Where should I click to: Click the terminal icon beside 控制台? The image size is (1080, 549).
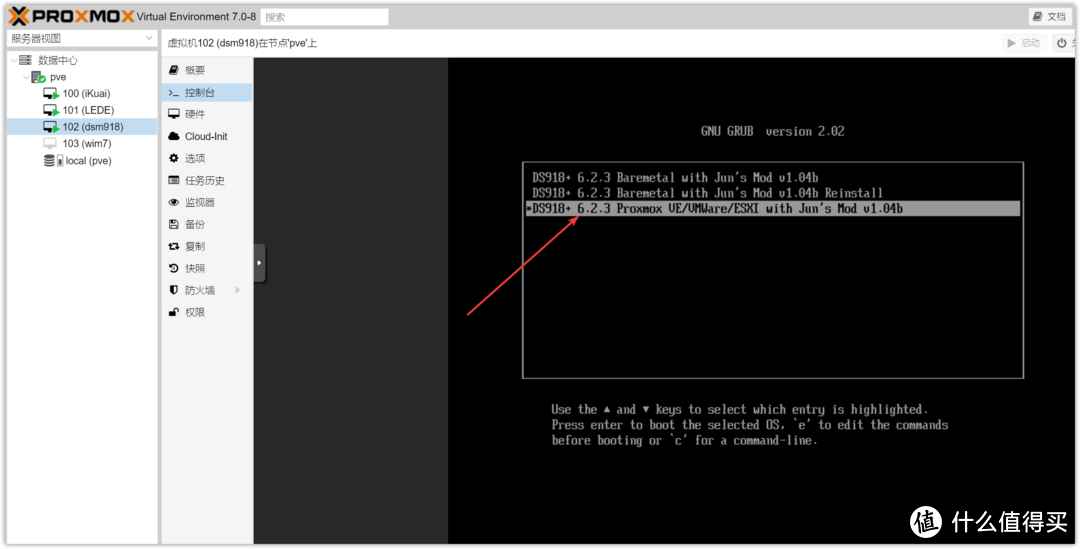(x=174, y=92)
